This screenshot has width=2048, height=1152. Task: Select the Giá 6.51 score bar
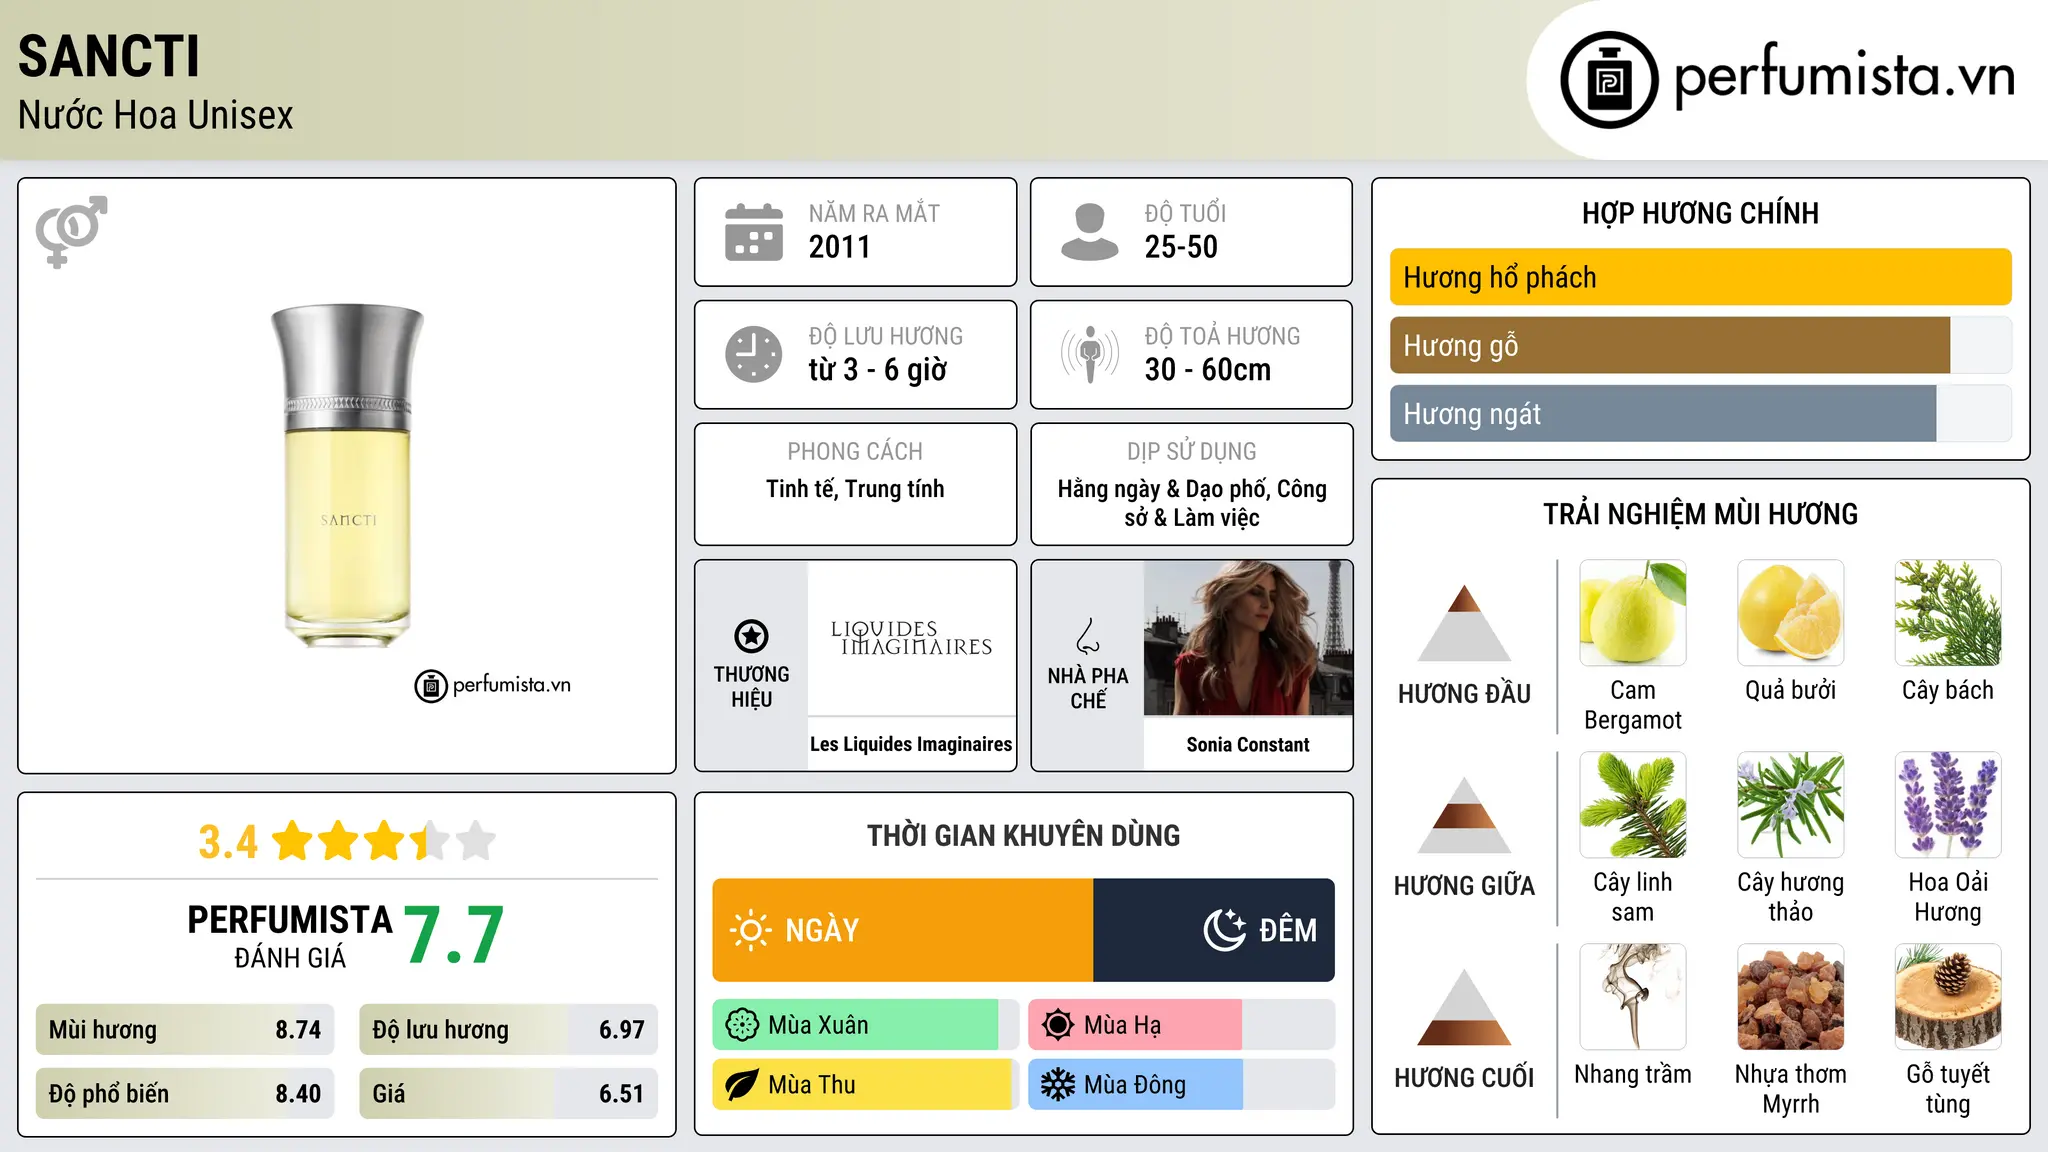pos(508,1093)
